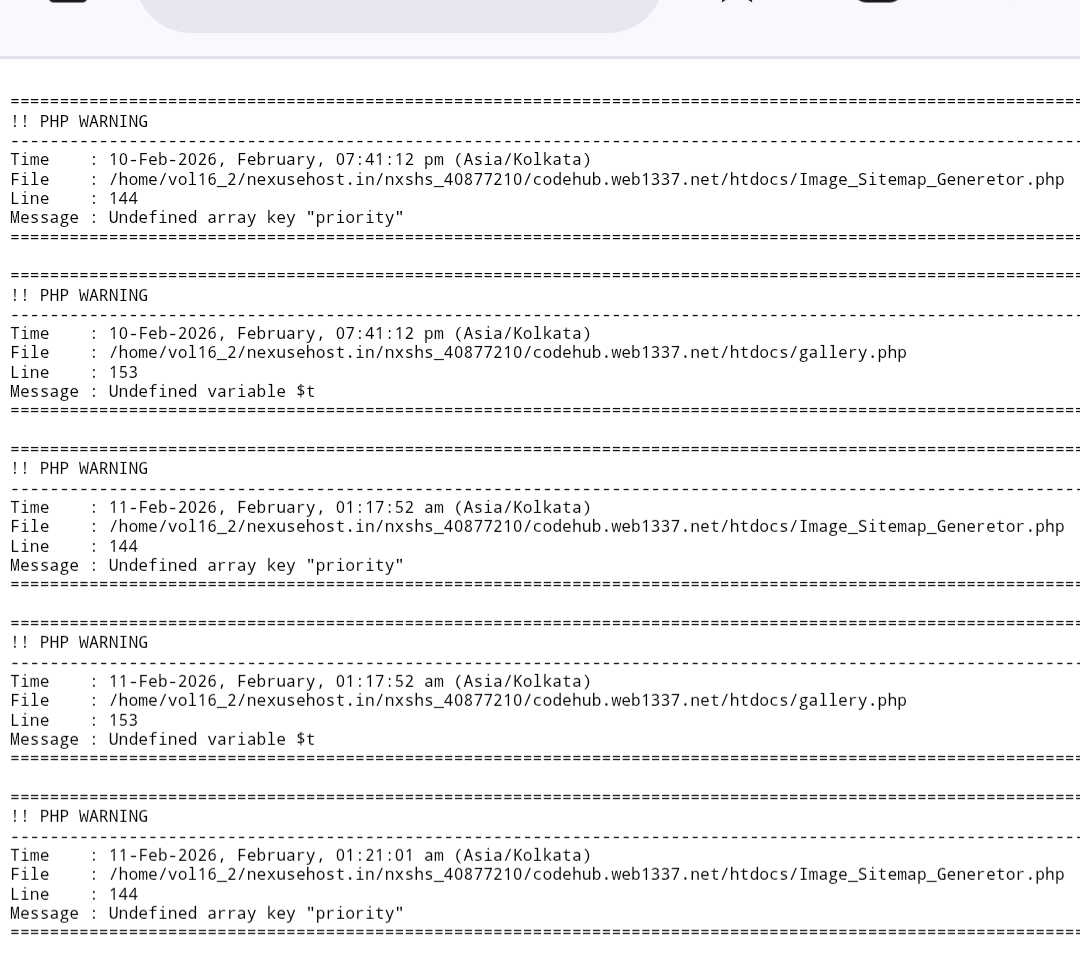The height and width of the screenshot is (957, 1080).
Task: Click the fourth "!! PHP WARNING" heading
Action: click(x=79, y=642)
